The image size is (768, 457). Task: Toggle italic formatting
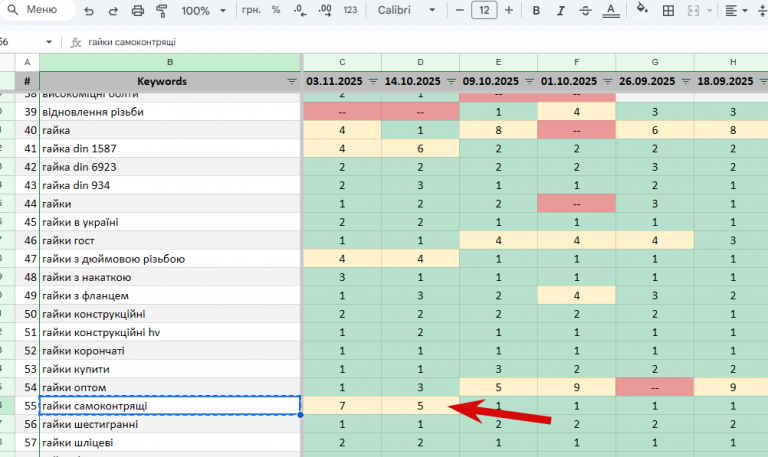(560, 10)
